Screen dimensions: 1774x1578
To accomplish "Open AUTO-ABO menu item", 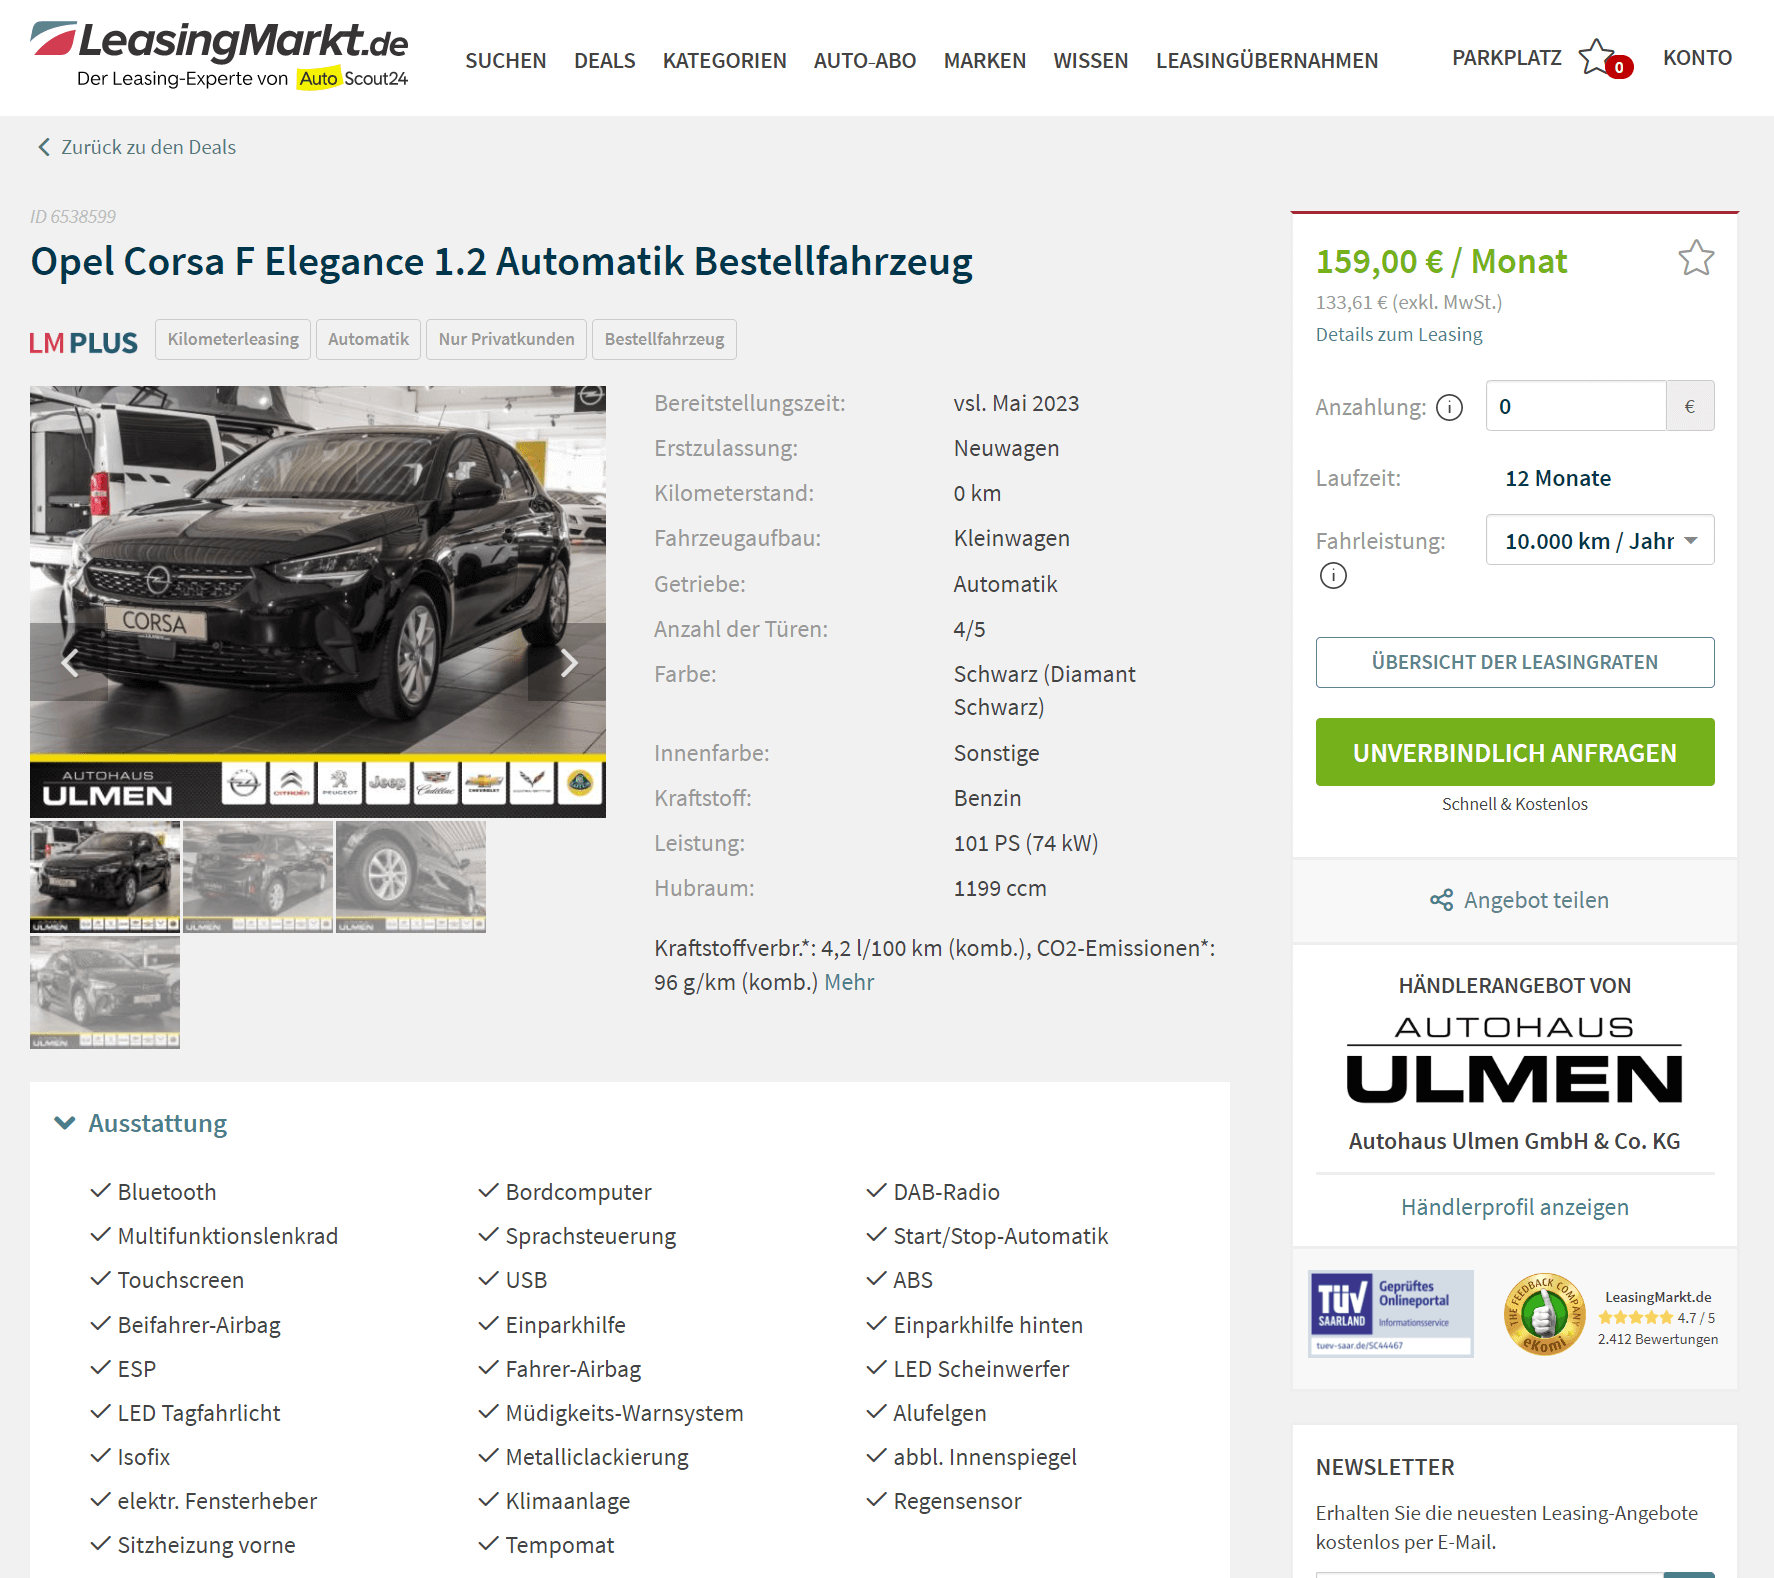I will 864,60.
